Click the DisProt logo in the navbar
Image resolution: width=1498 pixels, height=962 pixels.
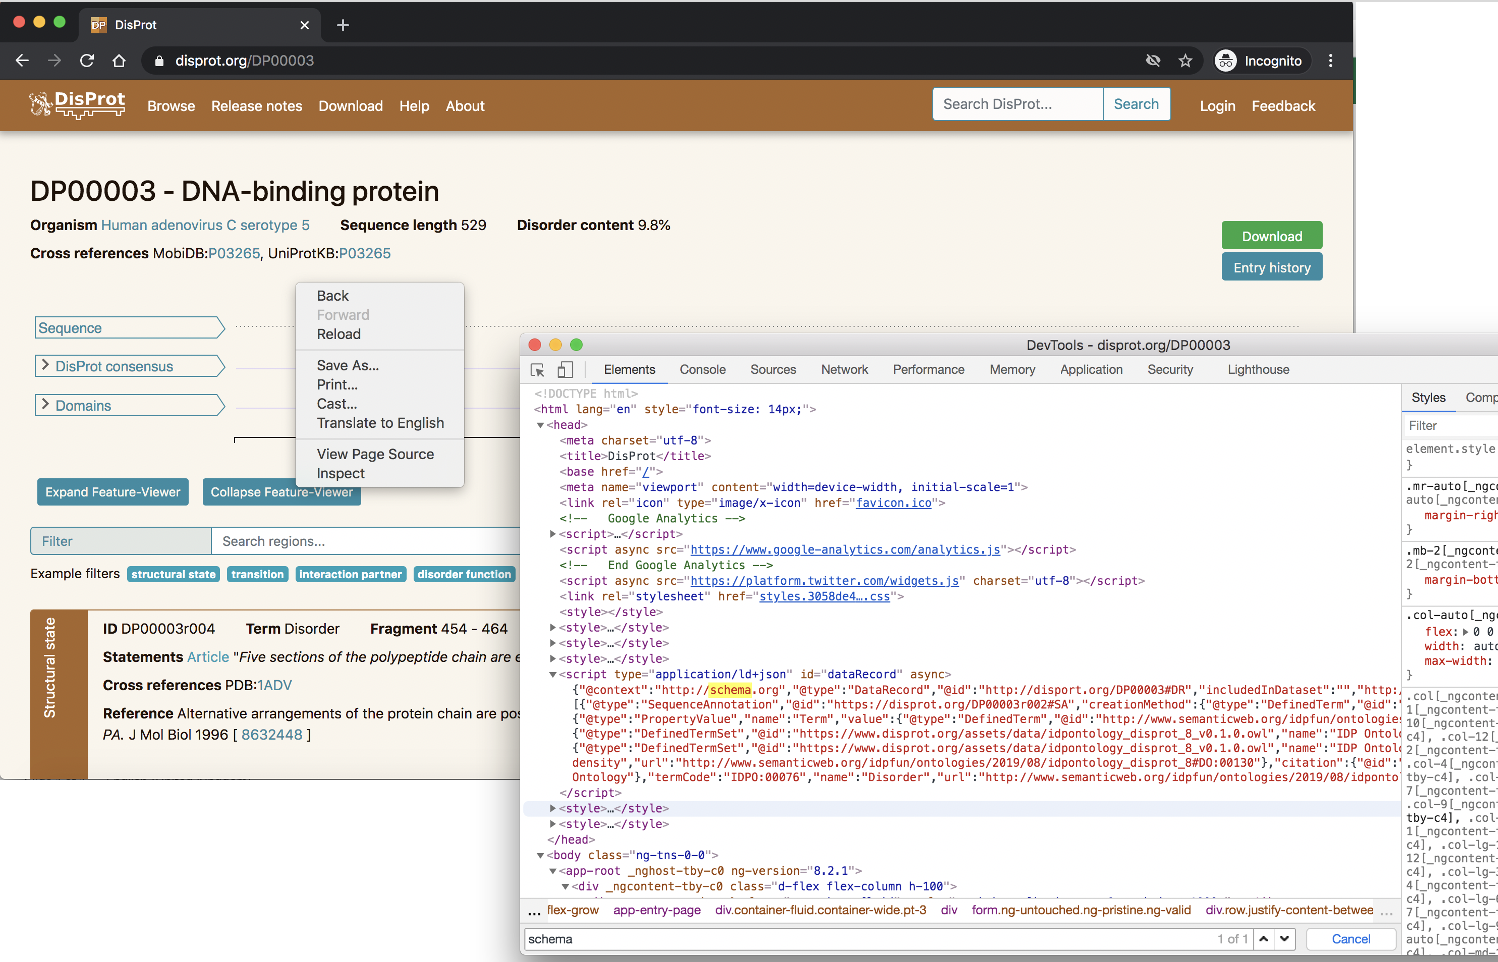[x=77, y=104]
